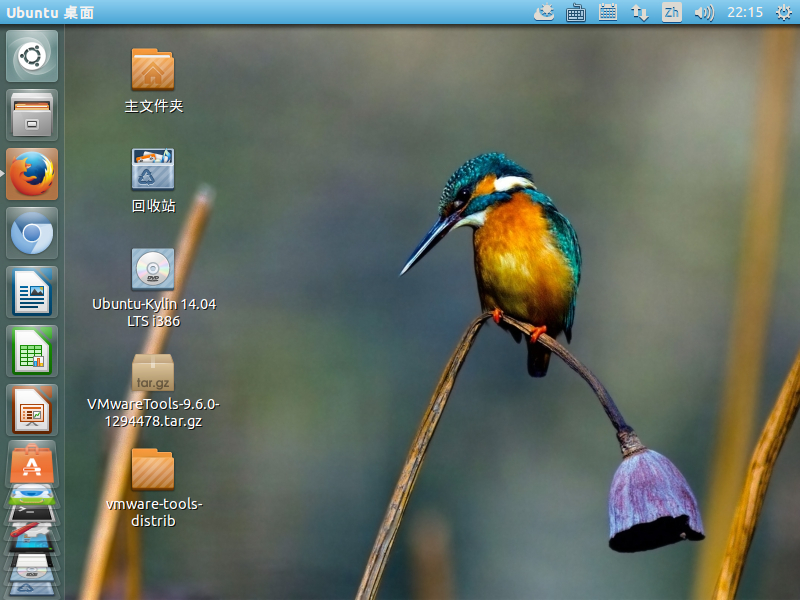Open System Settings wrench-and-gear launcher icon

point(32,530)
